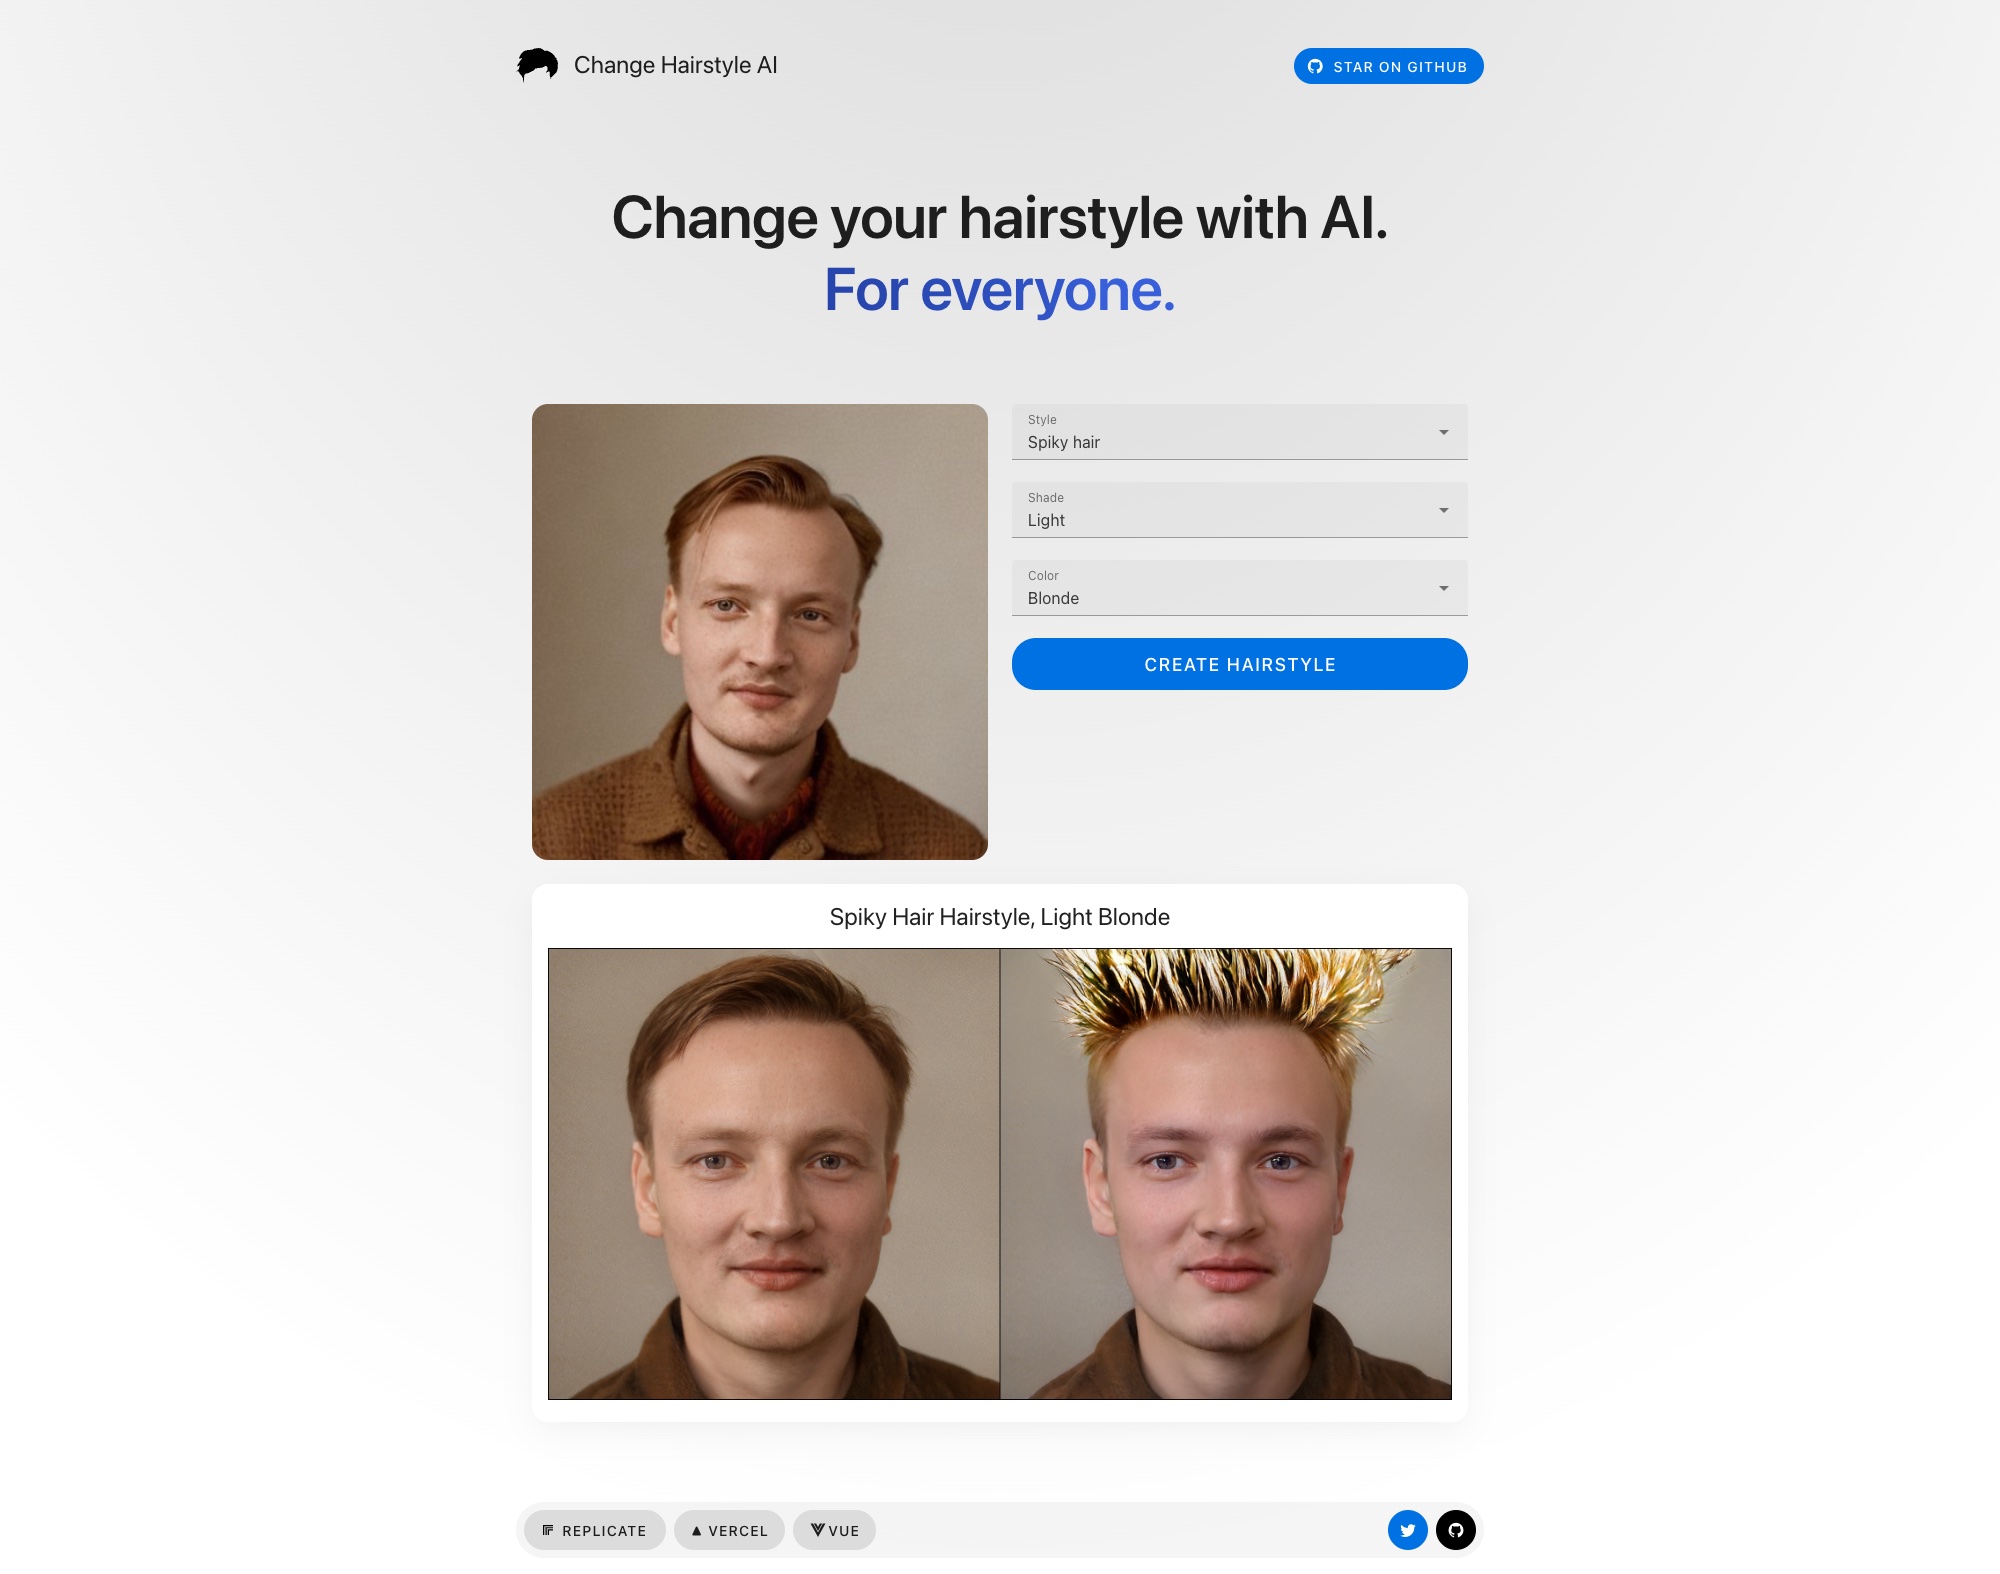Image resolution: width=2000 pixels, height=1574 pixels.
Task: Click the uploaded face image input area
Action: coord(760,631)
